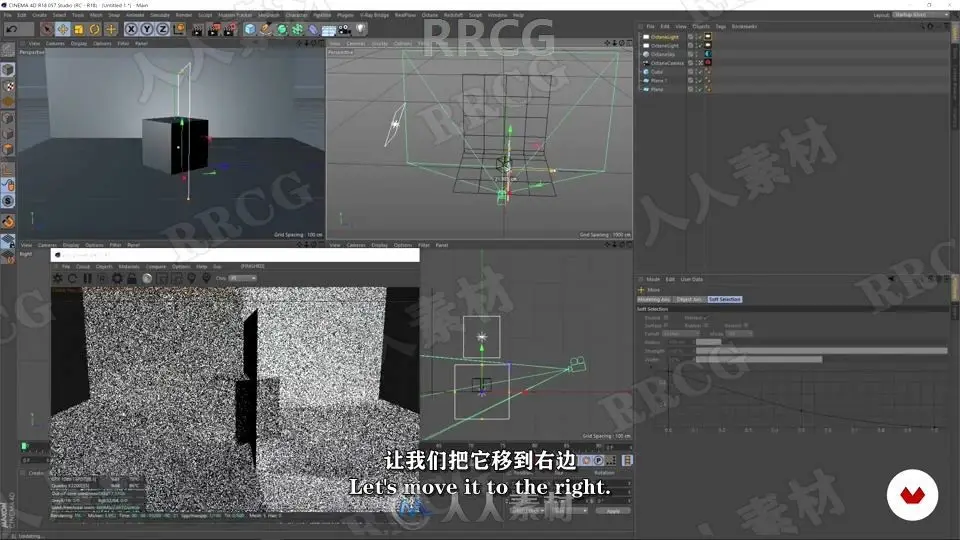
Task: Select OctaneCamera object in list
Action: pyautogui.click(x=667, y=62)
